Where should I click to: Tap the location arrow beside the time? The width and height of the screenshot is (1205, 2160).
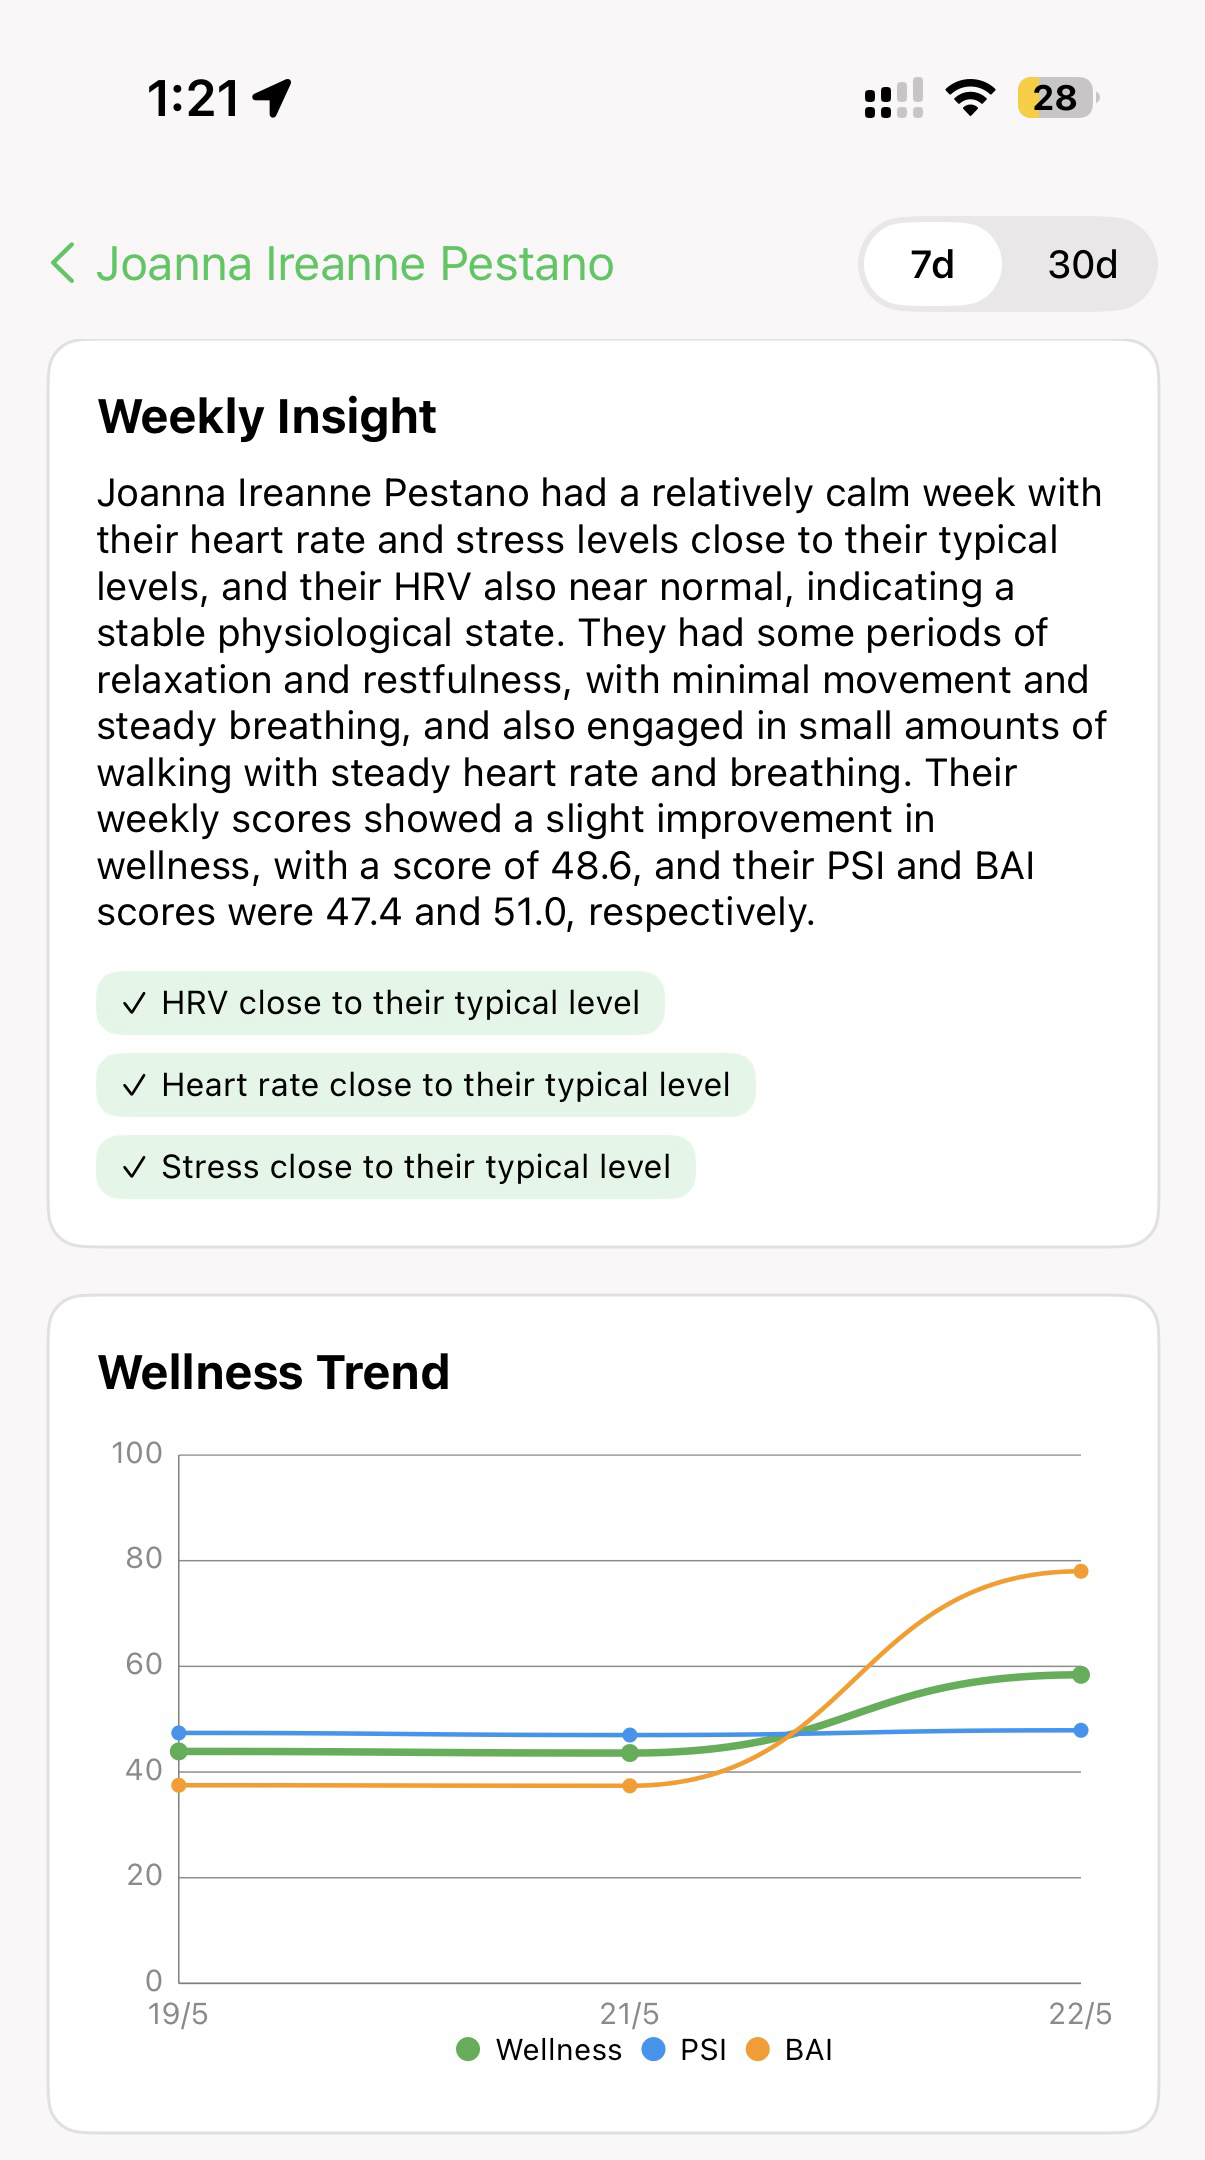point(272,98)
